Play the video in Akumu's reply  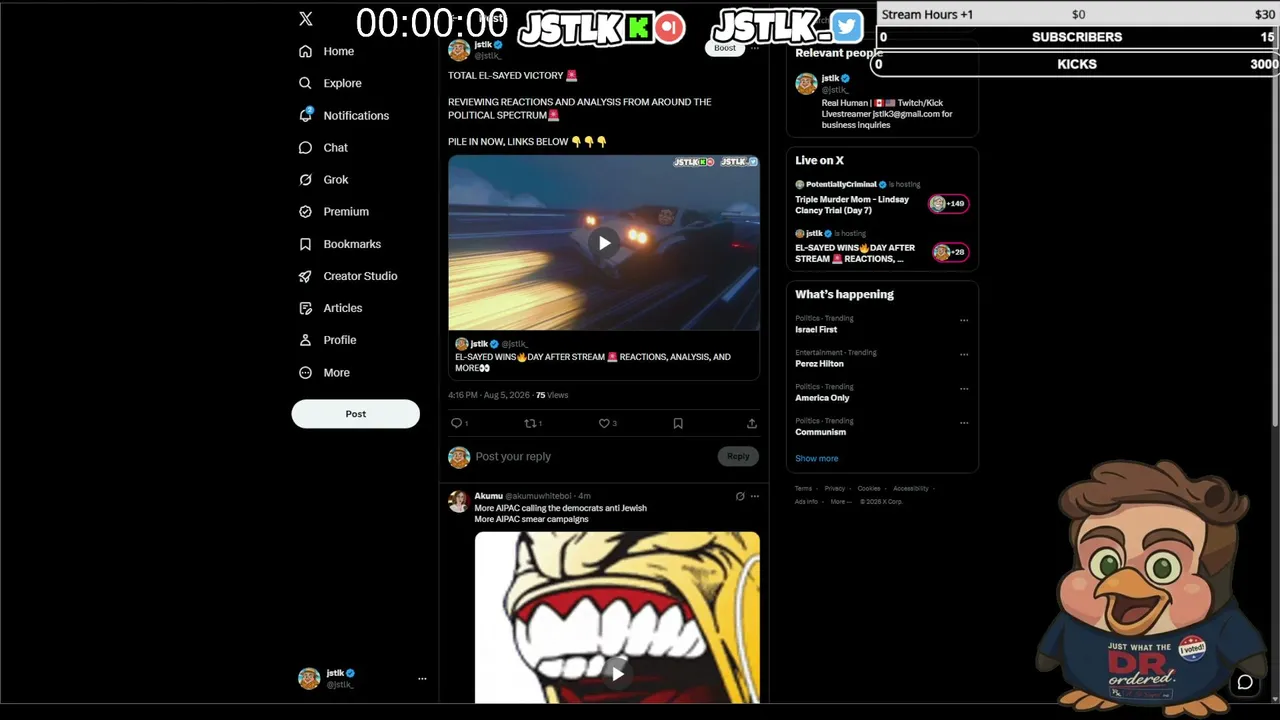pos(617,674)
